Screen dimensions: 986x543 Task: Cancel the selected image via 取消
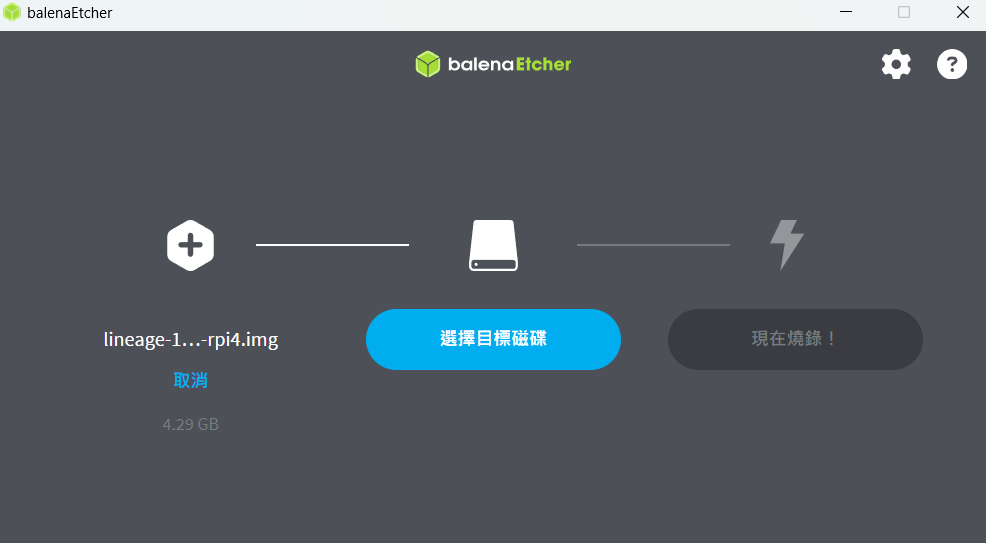pos(191,380)
